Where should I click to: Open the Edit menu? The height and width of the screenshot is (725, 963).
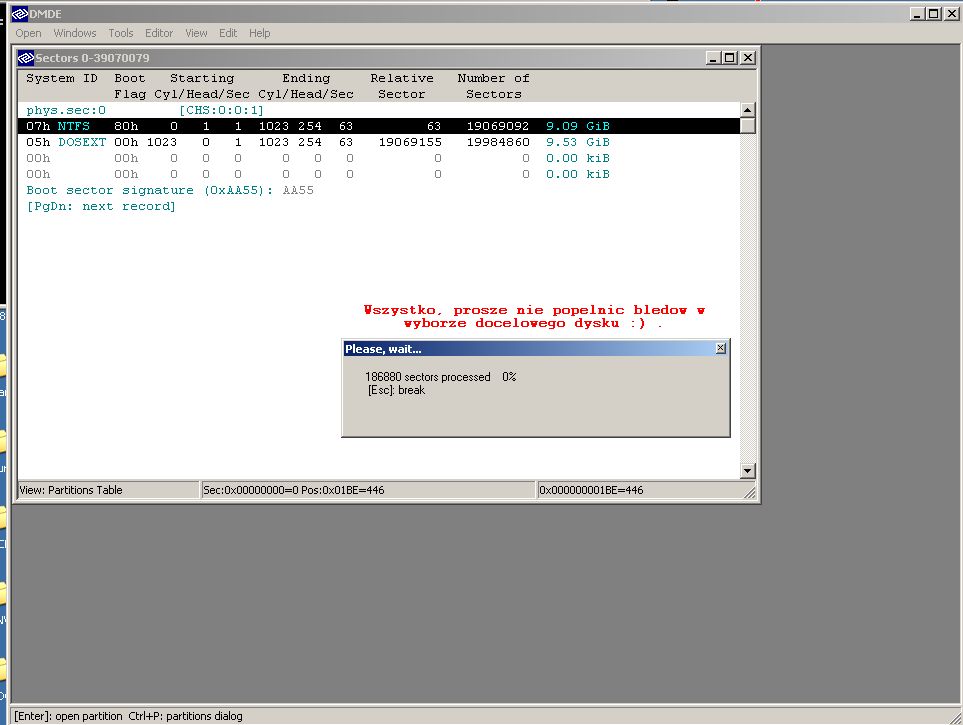pos(228,33)
